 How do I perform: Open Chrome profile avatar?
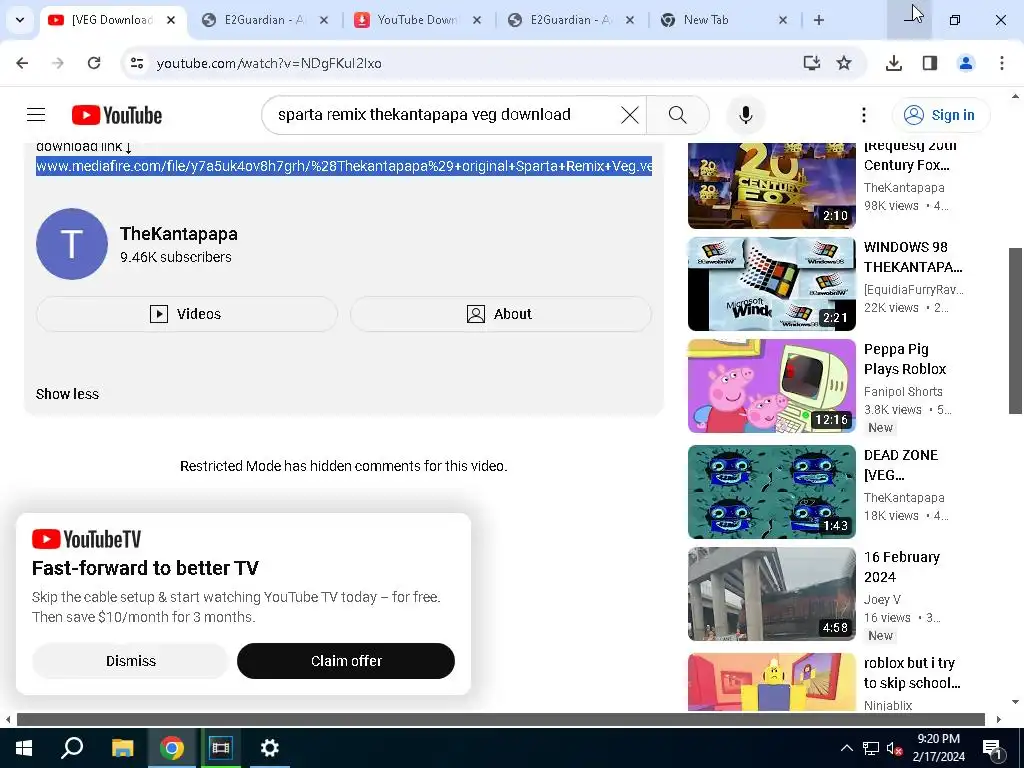point(966,63)
